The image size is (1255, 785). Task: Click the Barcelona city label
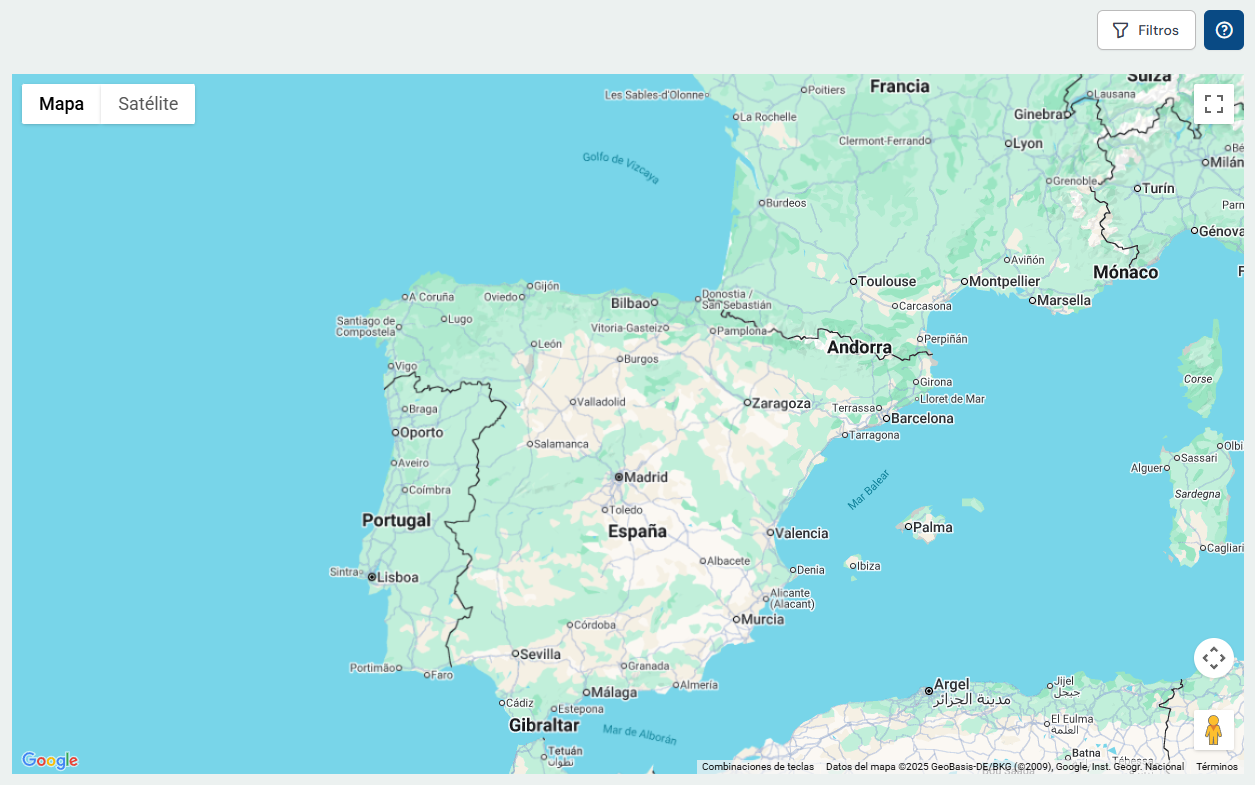pos(921,418)
